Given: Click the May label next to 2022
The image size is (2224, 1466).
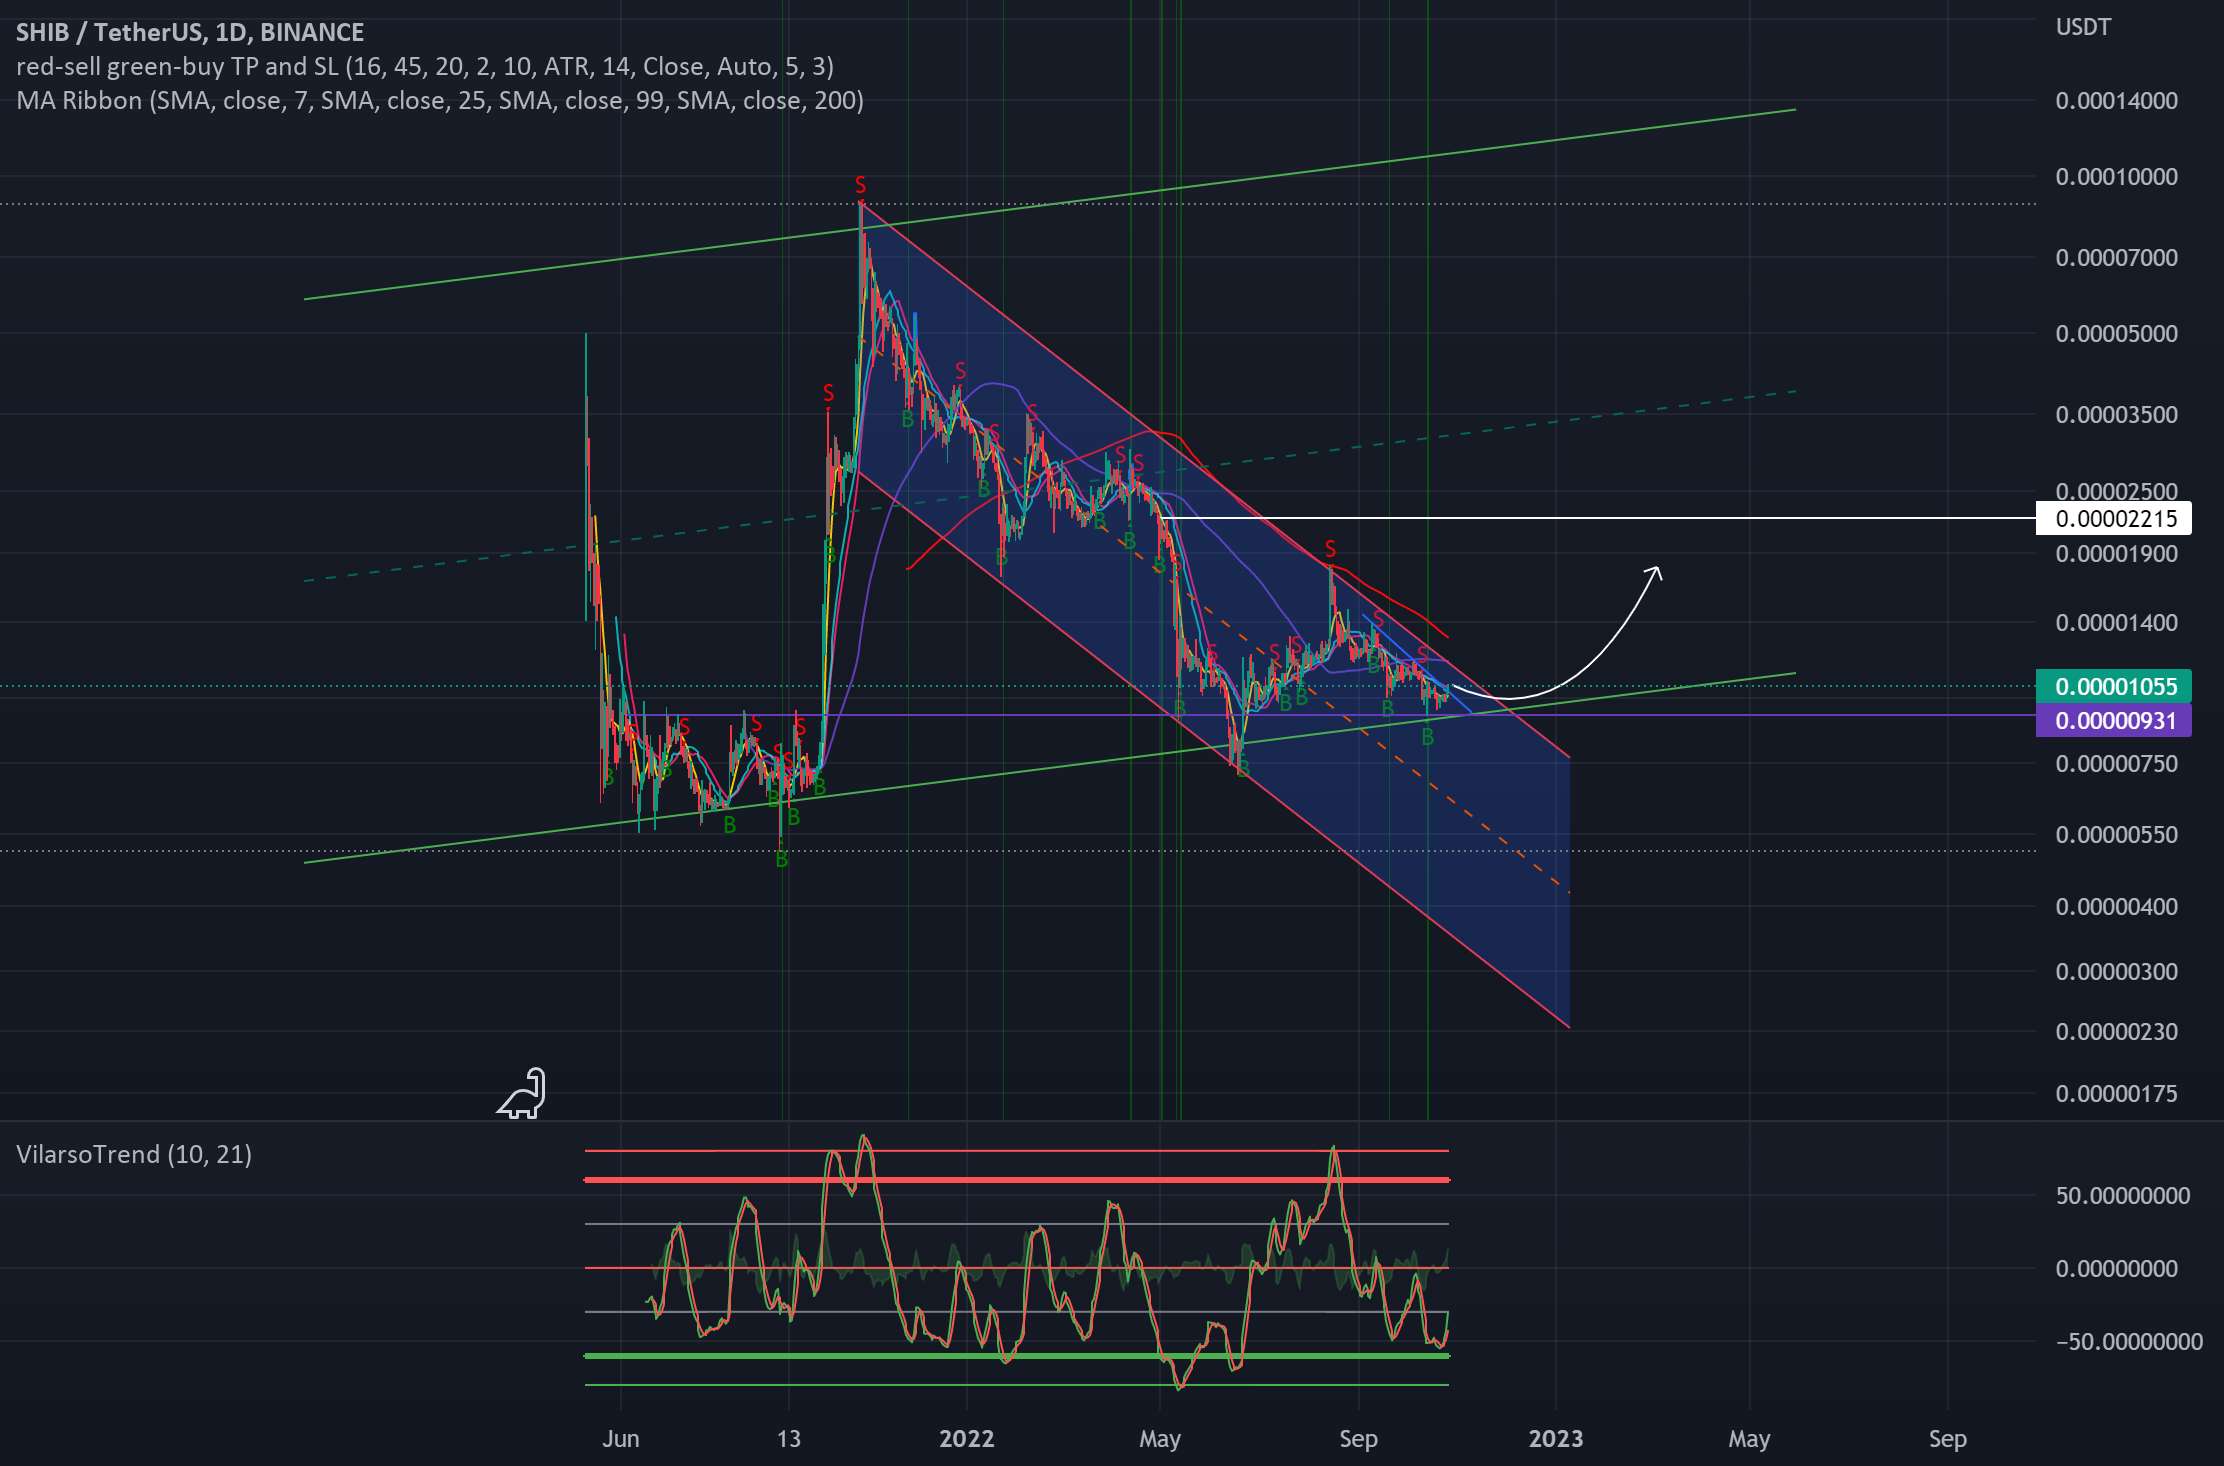Looking at the screenshot, I should (x=1160, y=1440).
